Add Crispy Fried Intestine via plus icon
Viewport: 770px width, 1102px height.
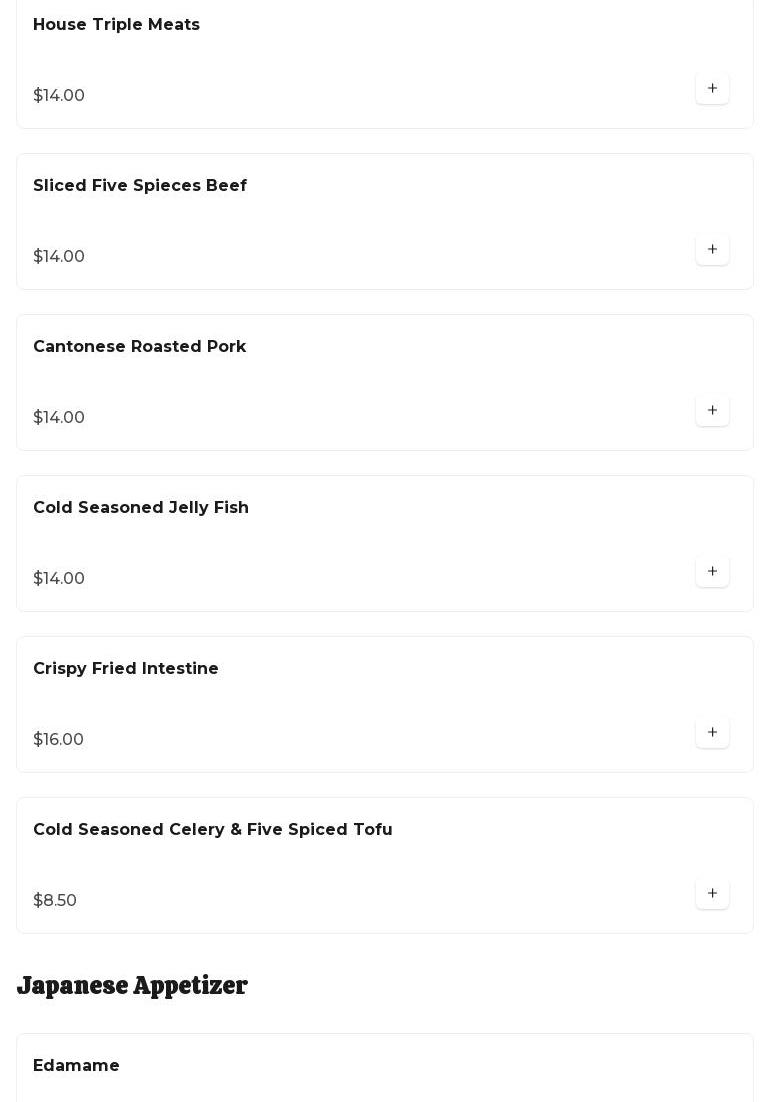712,733
